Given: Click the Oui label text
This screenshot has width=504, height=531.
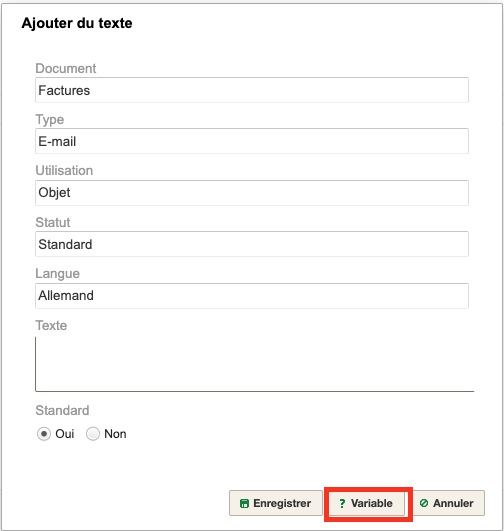Looking at the screenshot, I should click(65, 434).
